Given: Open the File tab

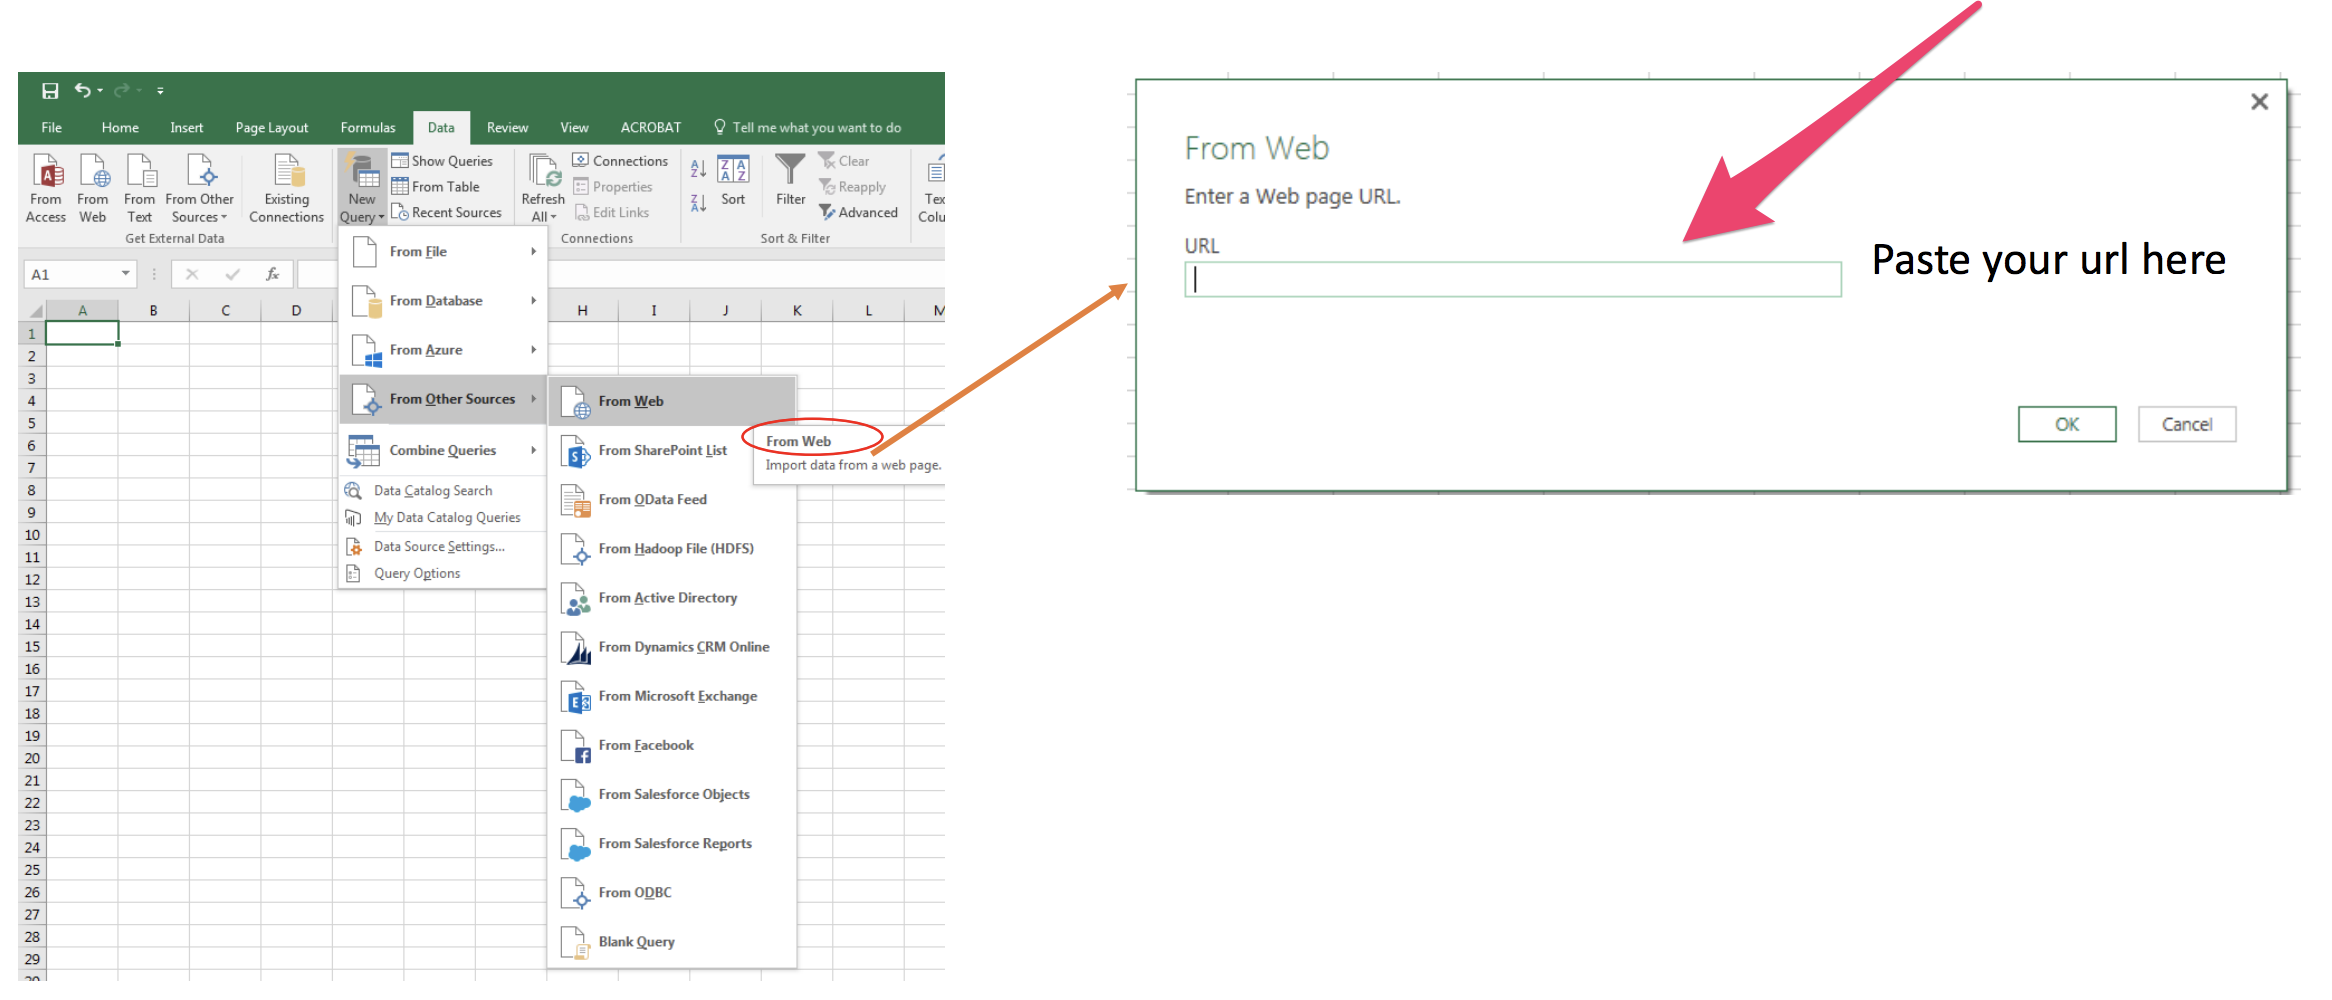Looking at the screenshot, I should click(52, 128).
